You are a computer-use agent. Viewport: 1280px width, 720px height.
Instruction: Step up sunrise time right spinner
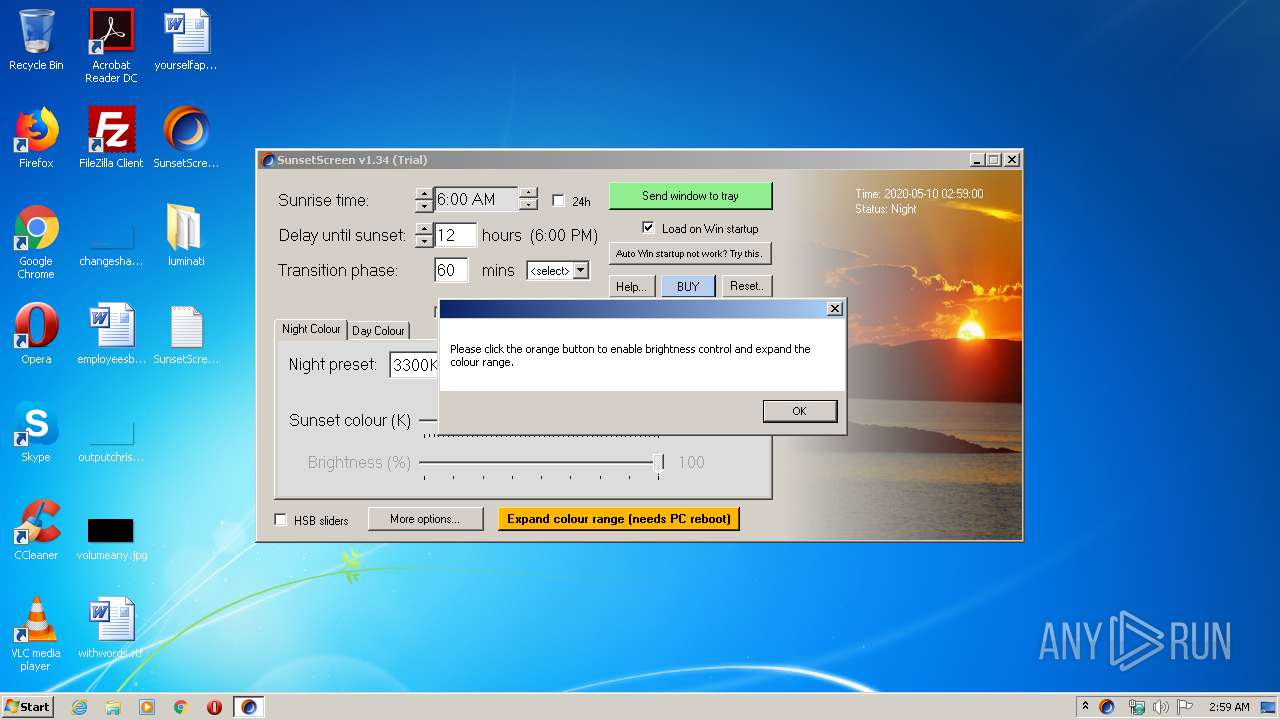(529, 194)
